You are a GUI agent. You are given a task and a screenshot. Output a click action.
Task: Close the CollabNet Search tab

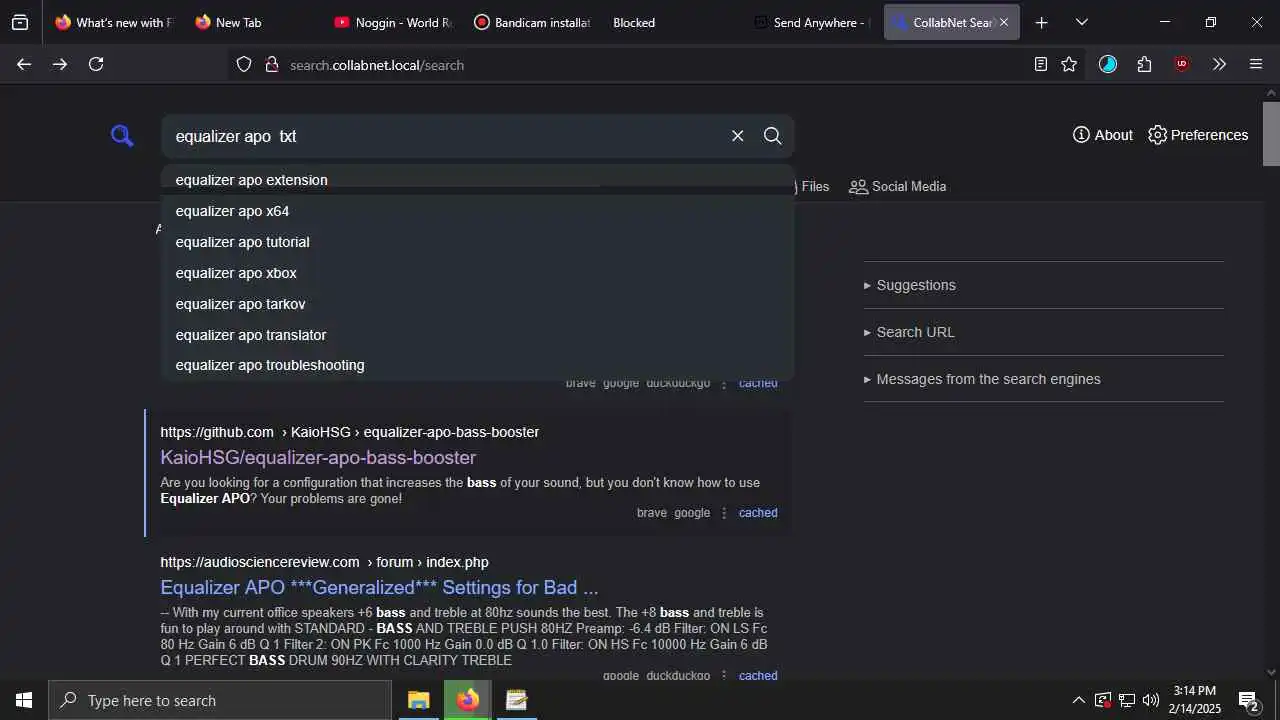[1004, 22]
